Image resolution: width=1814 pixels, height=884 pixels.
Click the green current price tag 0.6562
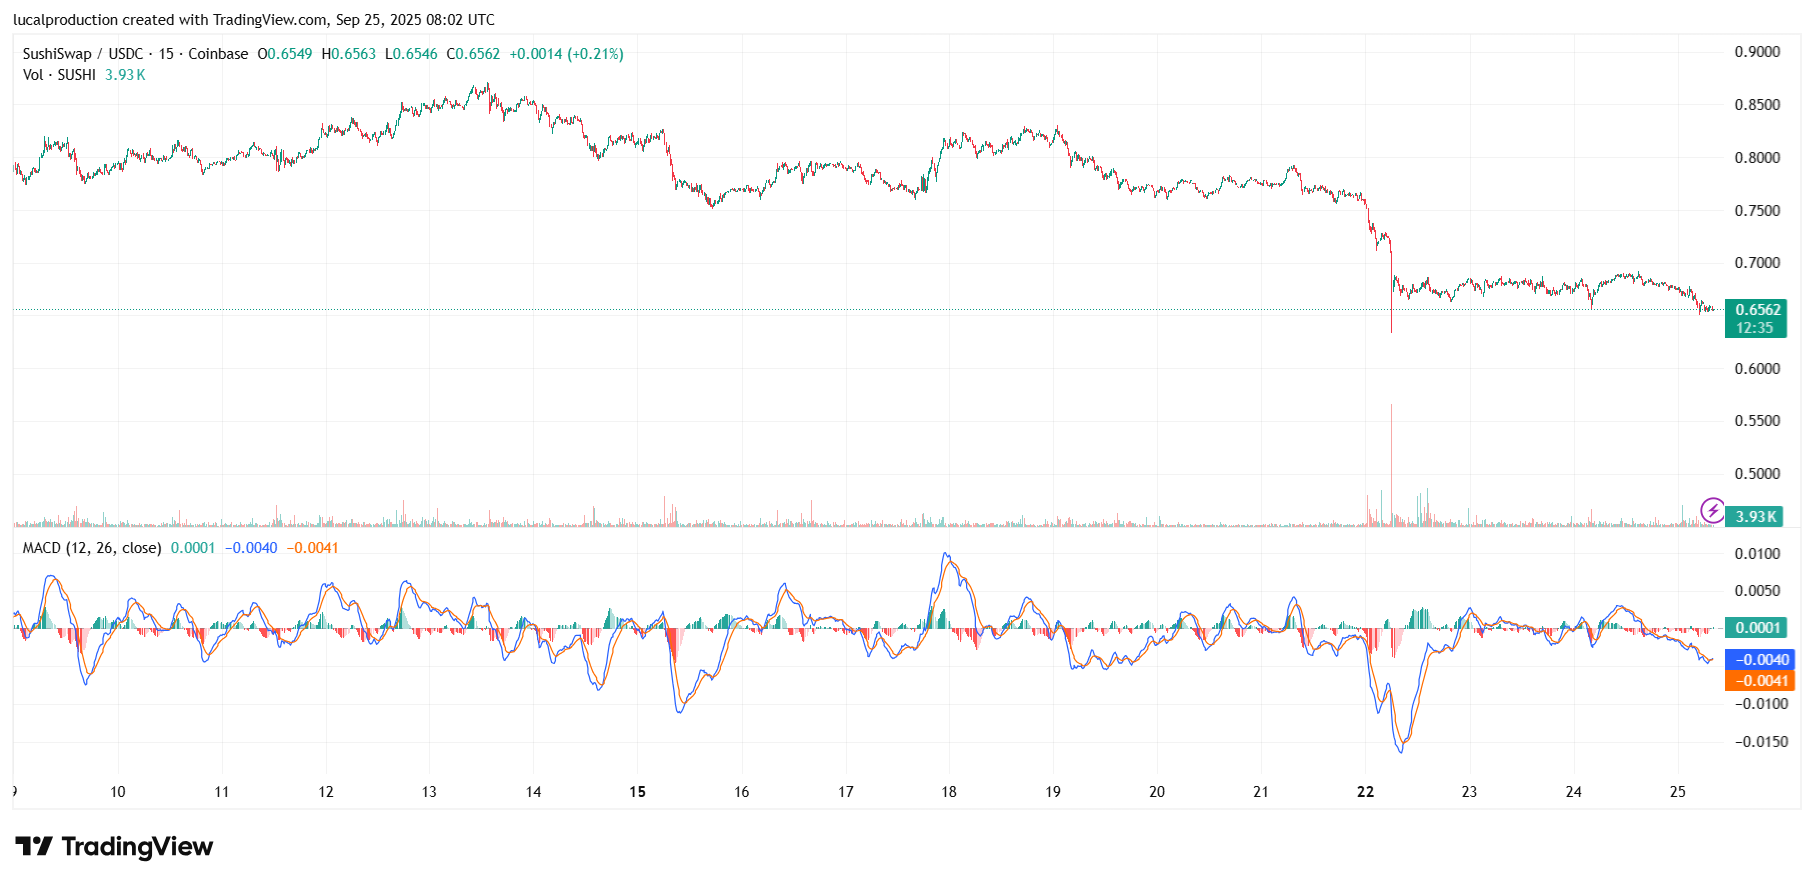[1757, 310]
